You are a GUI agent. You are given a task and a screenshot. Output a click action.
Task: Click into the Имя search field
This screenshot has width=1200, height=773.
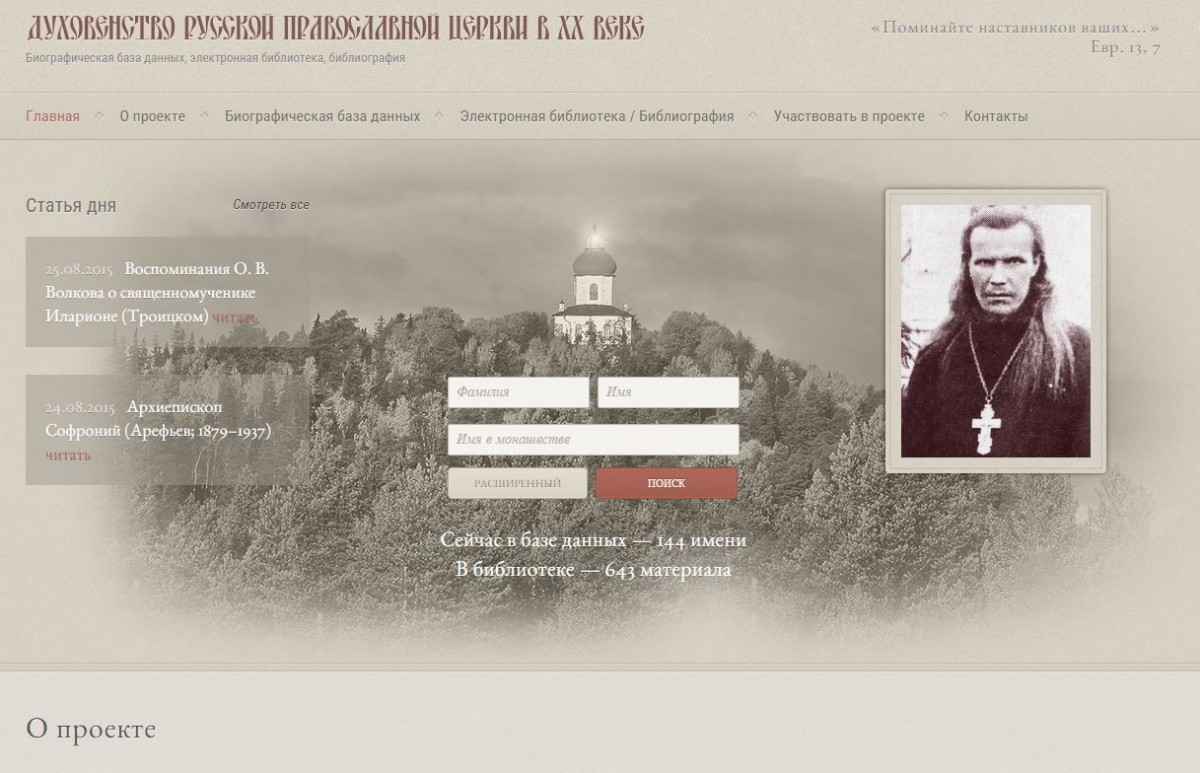pos(668,393)
